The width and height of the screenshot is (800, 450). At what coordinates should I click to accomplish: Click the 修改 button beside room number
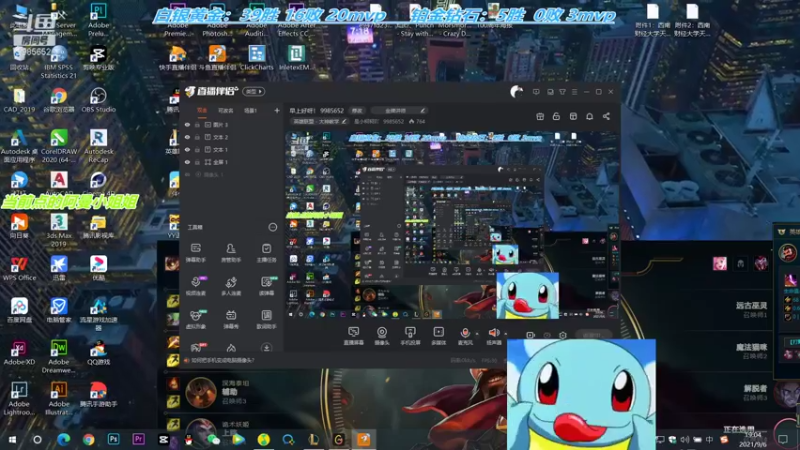[x=357, y=111]
